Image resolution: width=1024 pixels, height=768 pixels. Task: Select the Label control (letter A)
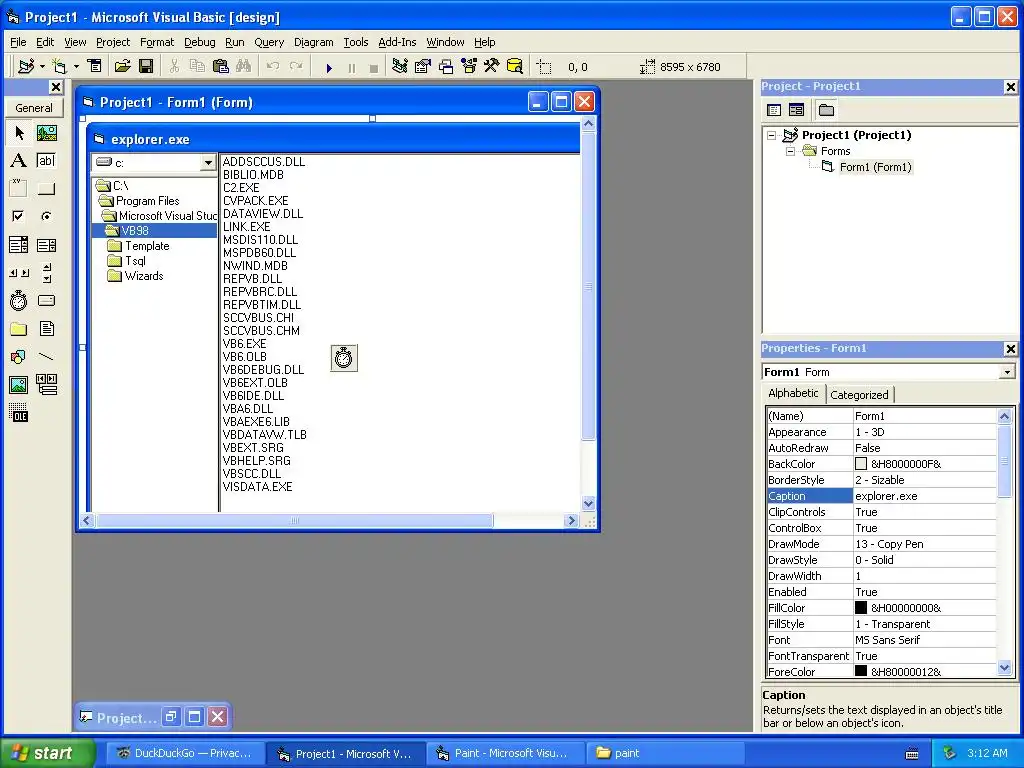coord(19,161)
